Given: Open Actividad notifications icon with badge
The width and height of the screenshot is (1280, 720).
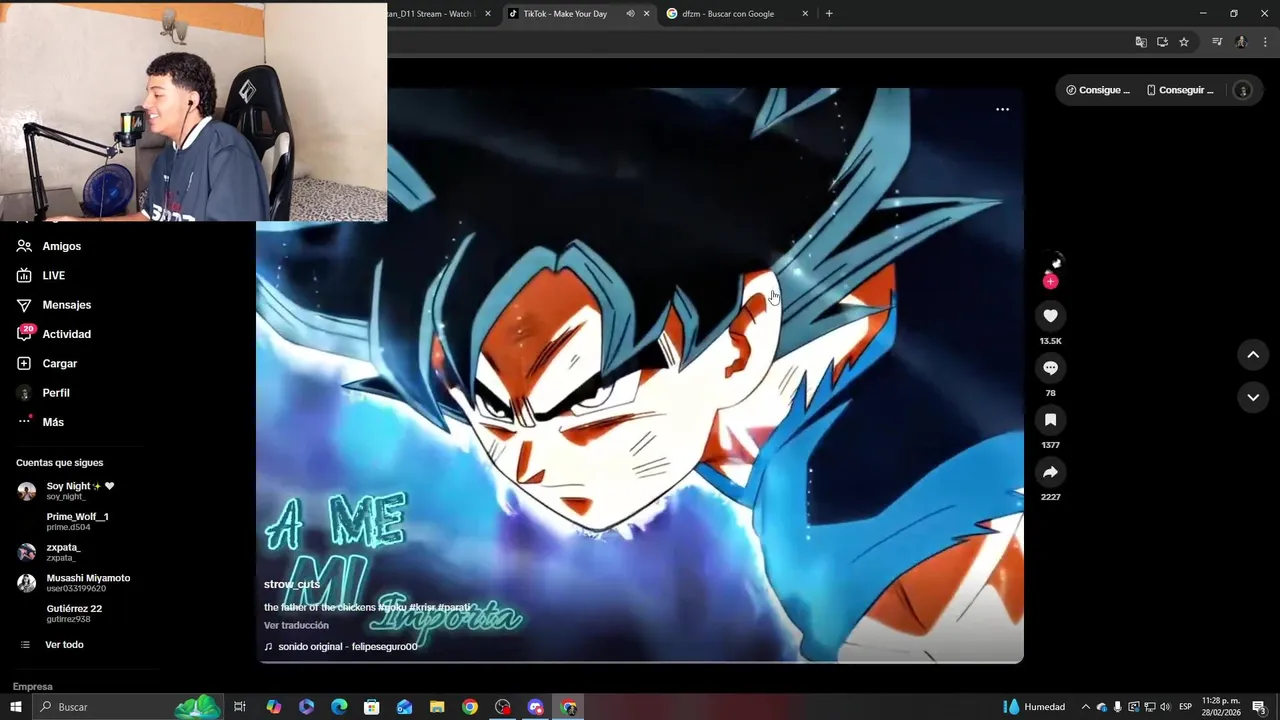Looking at the screenshot, I should 24,333.
